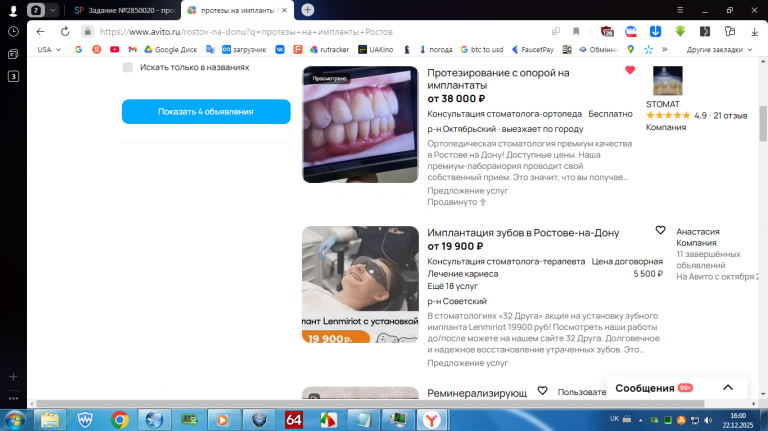Open Lenmiriot implant ad thumbnail
The image size is (768, 431).
[360, 285]
